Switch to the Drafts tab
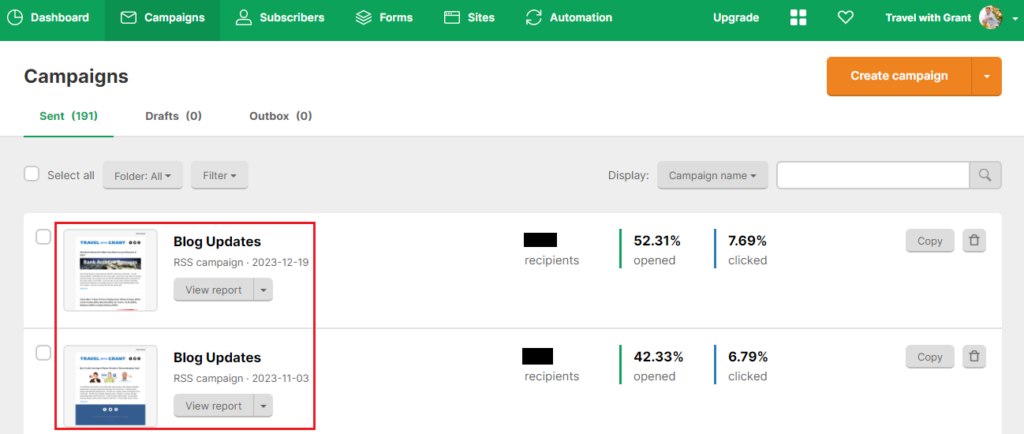 click(173, 116)
